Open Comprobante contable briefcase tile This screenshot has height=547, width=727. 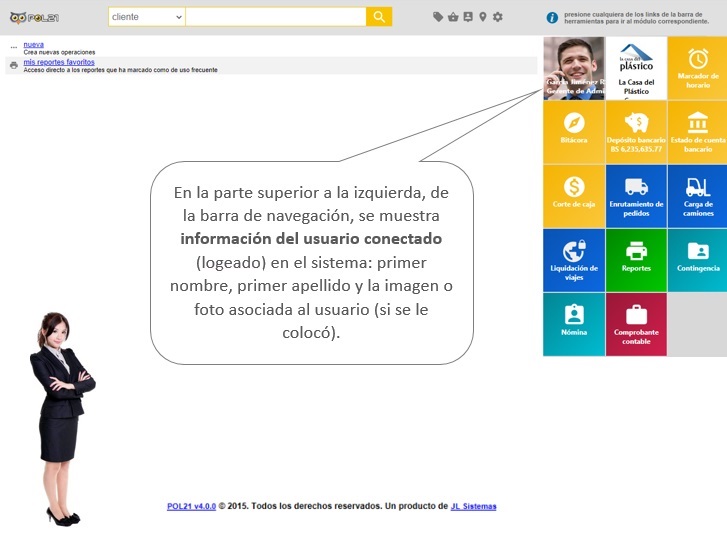(636, 324)
